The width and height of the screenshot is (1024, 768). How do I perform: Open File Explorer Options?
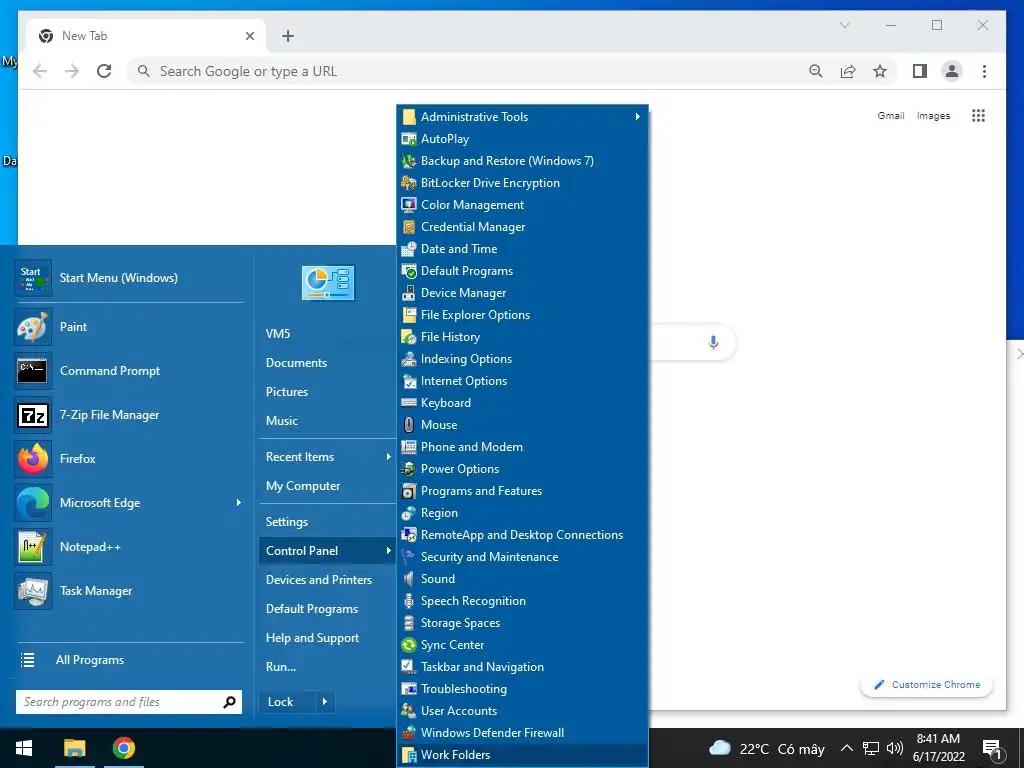[x=522, y=315]
